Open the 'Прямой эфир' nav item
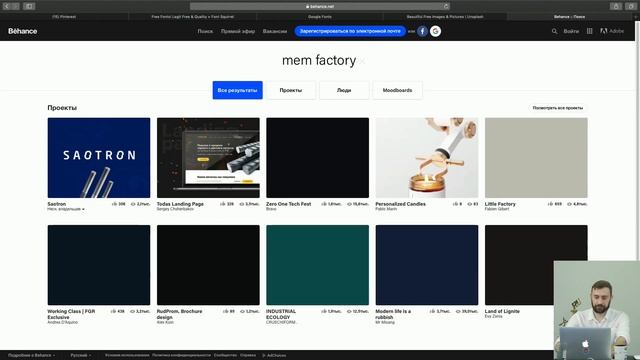Viewport: 640px width, 360px height. (x=238, y=31)
